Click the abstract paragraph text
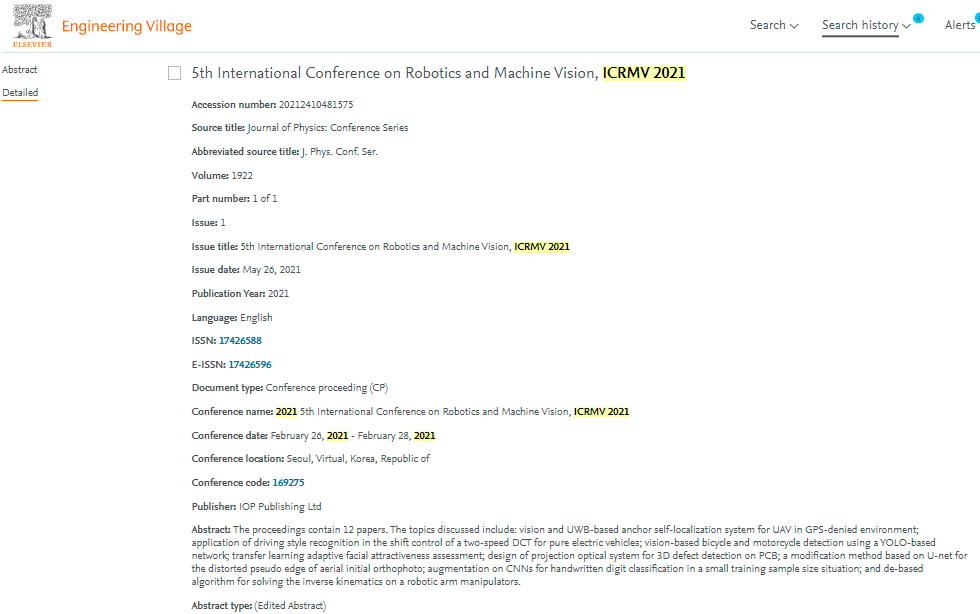This screenshot has width=980, height=614. pos(579,556)
